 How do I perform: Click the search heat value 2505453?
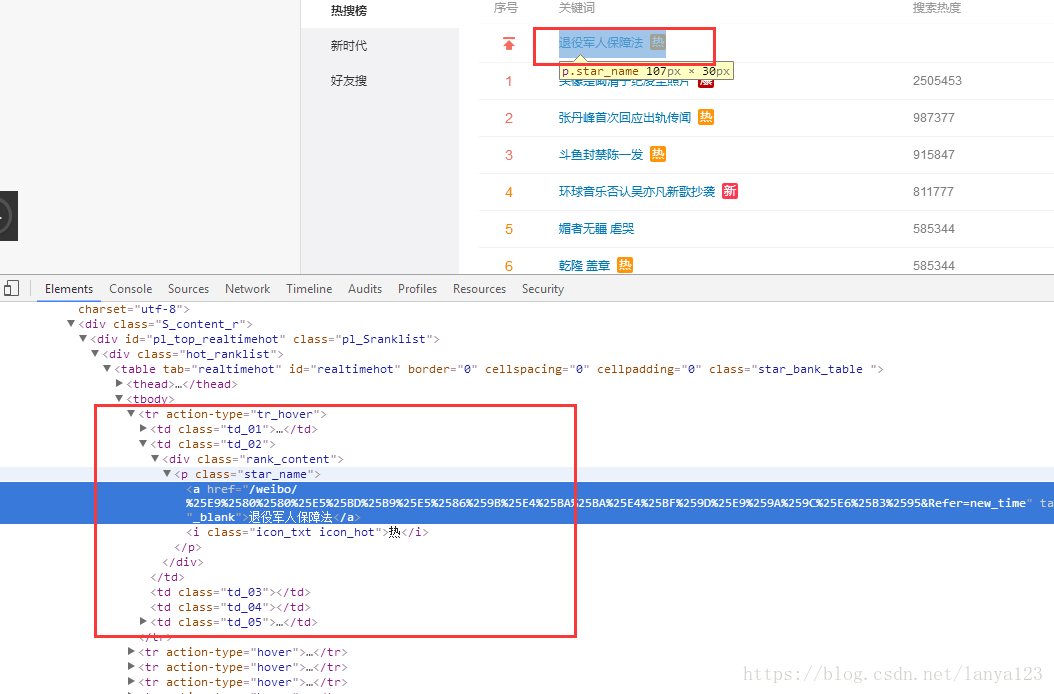937,81
